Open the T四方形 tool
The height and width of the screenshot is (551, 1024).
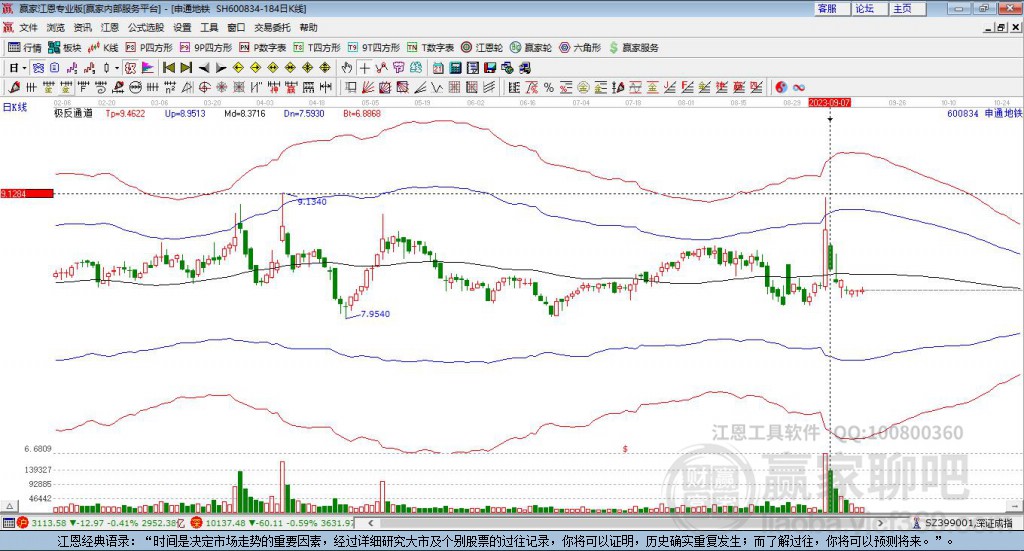click(317, 48)
